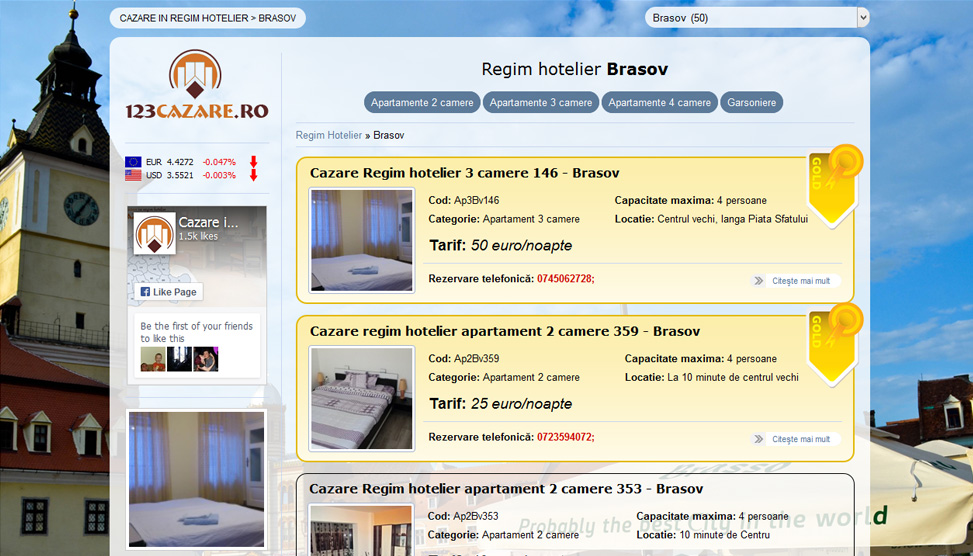Open the listing title 2 camere 353 - Brasov

(x=506, y=489)
